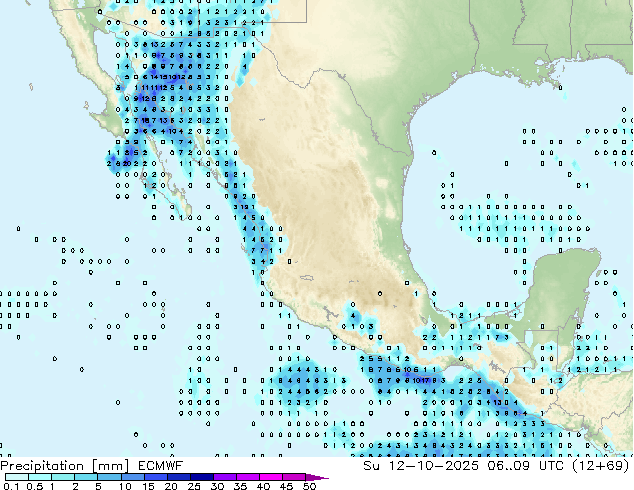Click the '45' legend scale label

click(287, 486)
